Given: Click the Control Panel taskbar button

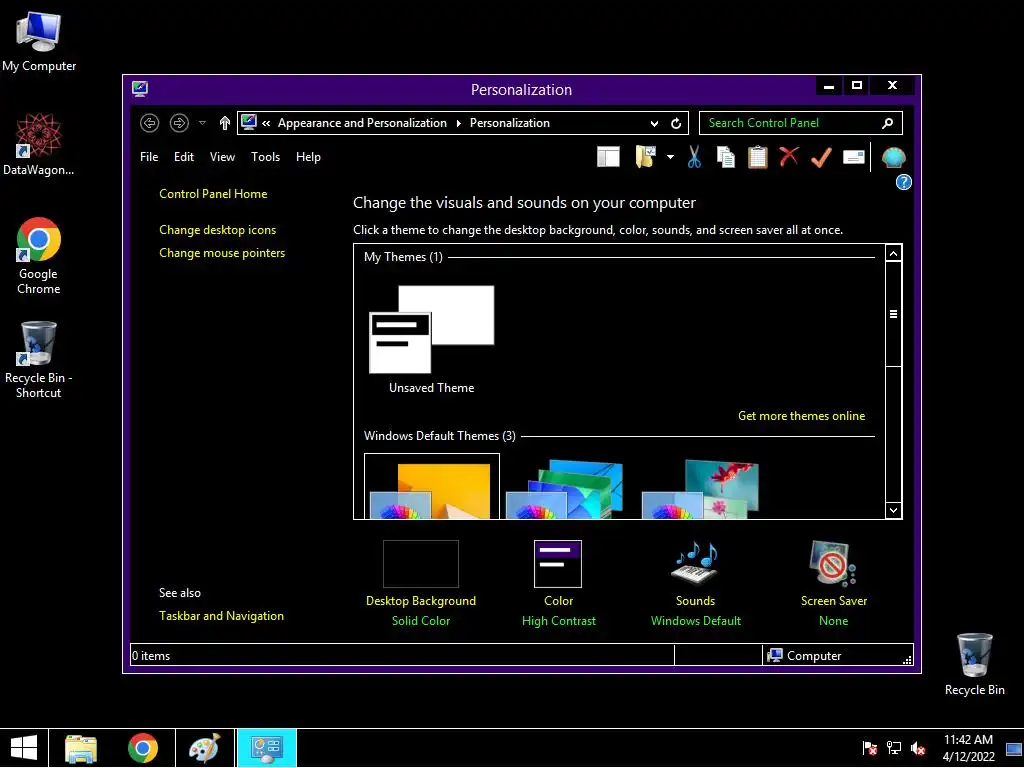Looking at the screenshot, I should pyautogui.click(x=266, y=748).
